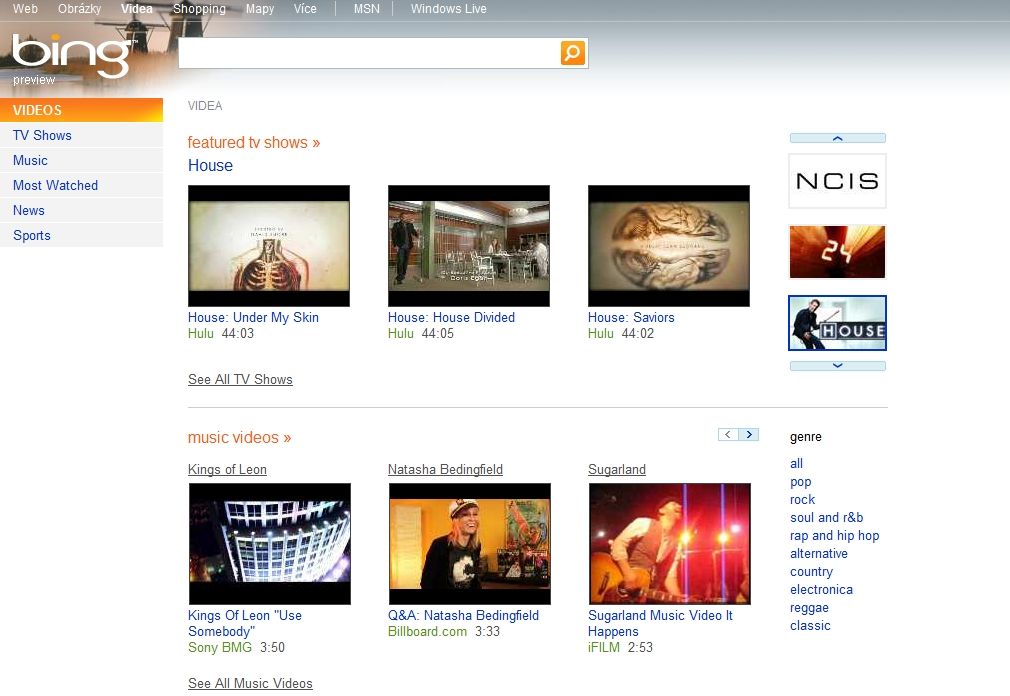Image resolution: width=1010 pixels, height=696 pixels.
Task: Filter genre by country
Action: click(x=812, y=572)
